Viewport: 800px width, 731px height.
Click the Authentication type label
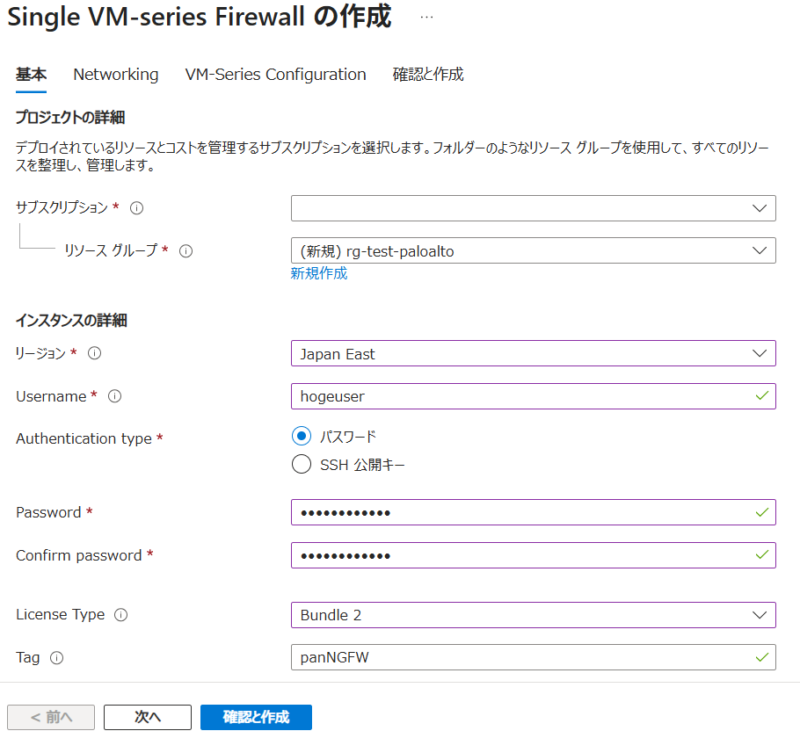[x=84, y=439]
